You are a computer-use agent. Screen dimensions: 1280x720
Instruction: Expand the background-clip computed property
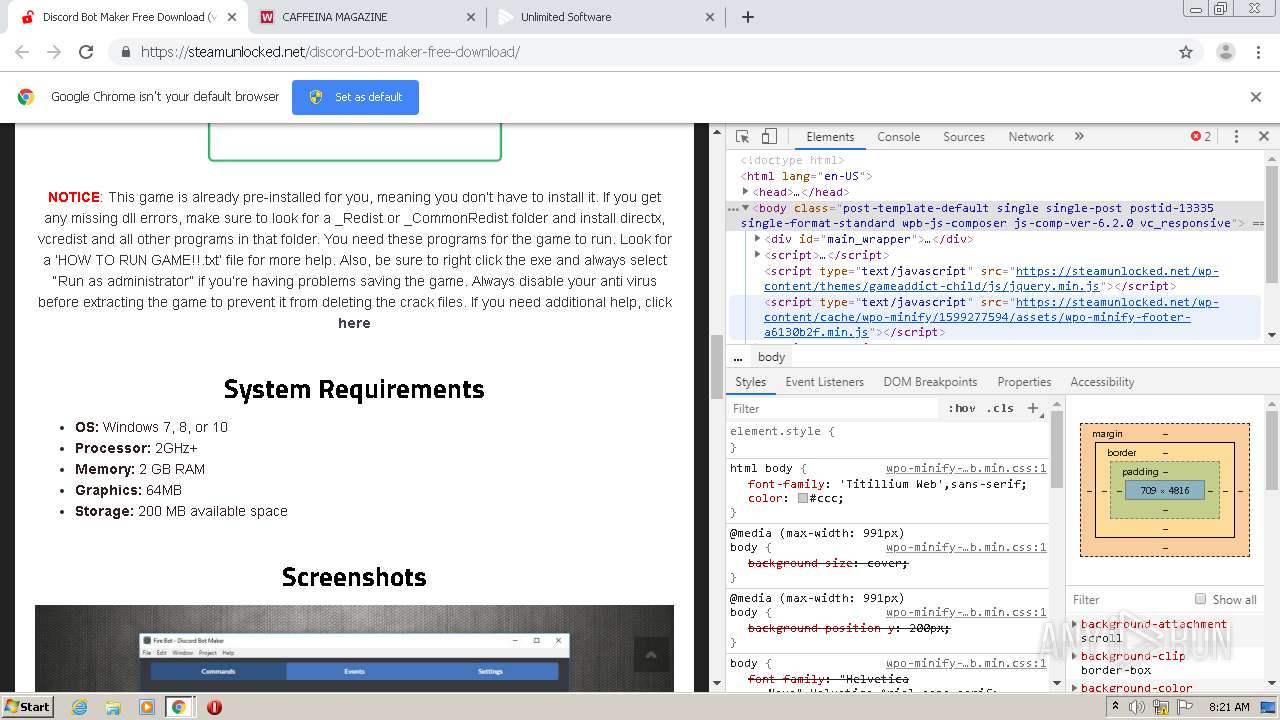[1075, 656]
